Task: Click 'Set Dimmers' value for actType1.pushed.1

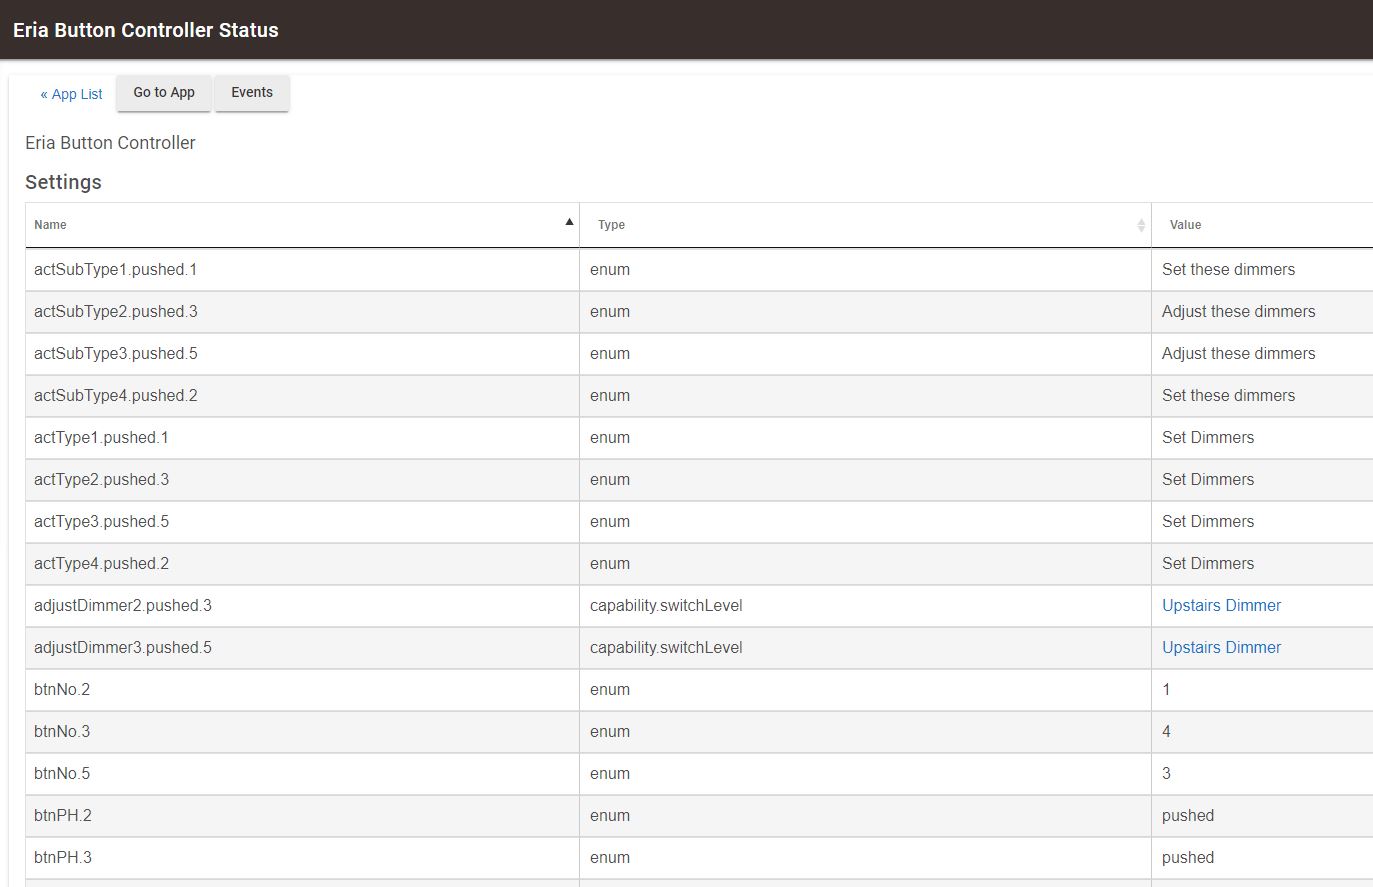Action: (x=1208, y=437)
